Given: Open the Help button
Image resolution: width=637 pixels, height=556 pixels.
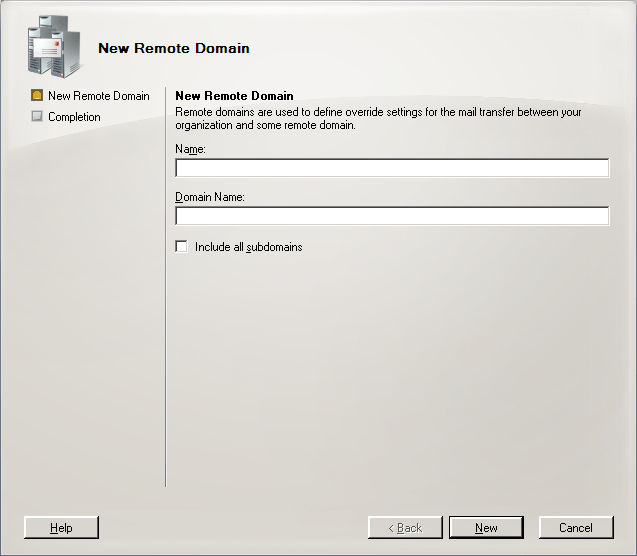Looking at the screenshot, I should pyautogui.click(x=61, y=528).
